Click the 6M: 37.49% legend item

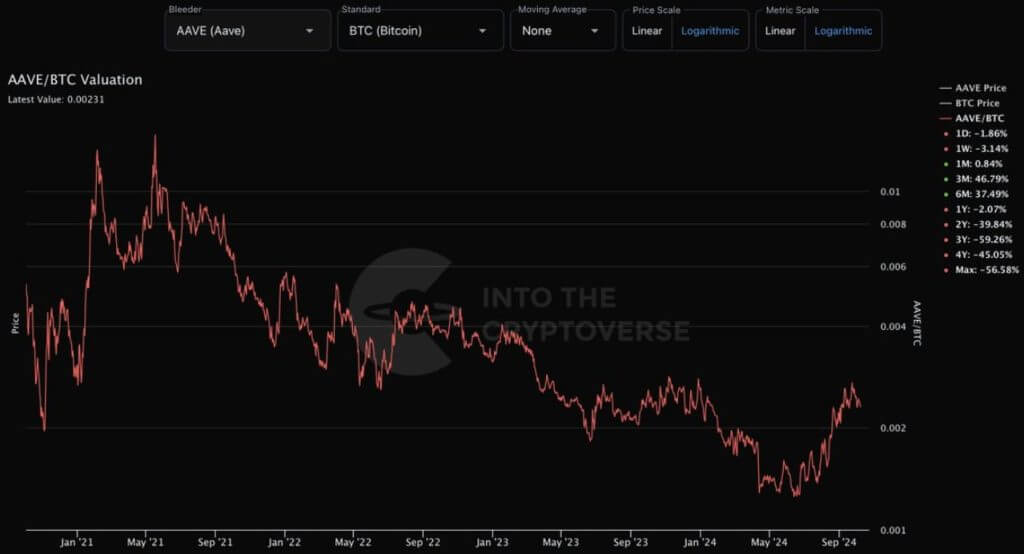(x=976, y=194)
